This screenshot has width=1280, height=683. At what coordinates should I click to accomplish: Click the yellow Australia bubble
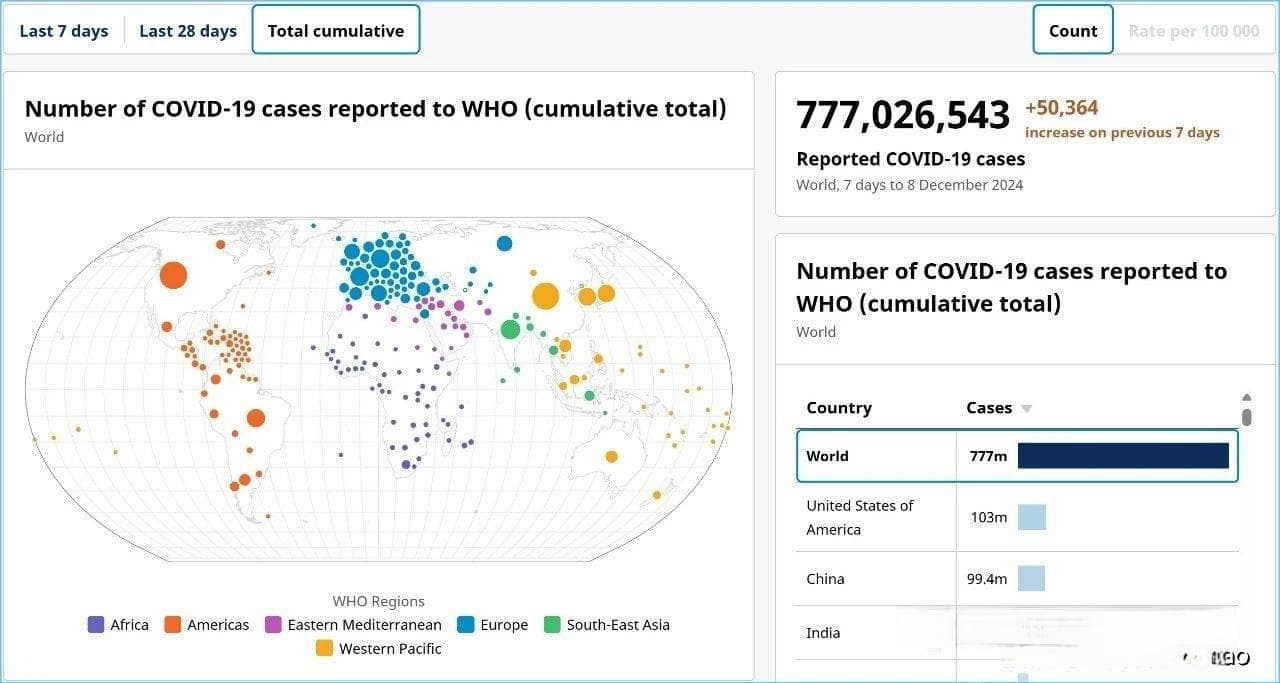[x=611, y=457]
